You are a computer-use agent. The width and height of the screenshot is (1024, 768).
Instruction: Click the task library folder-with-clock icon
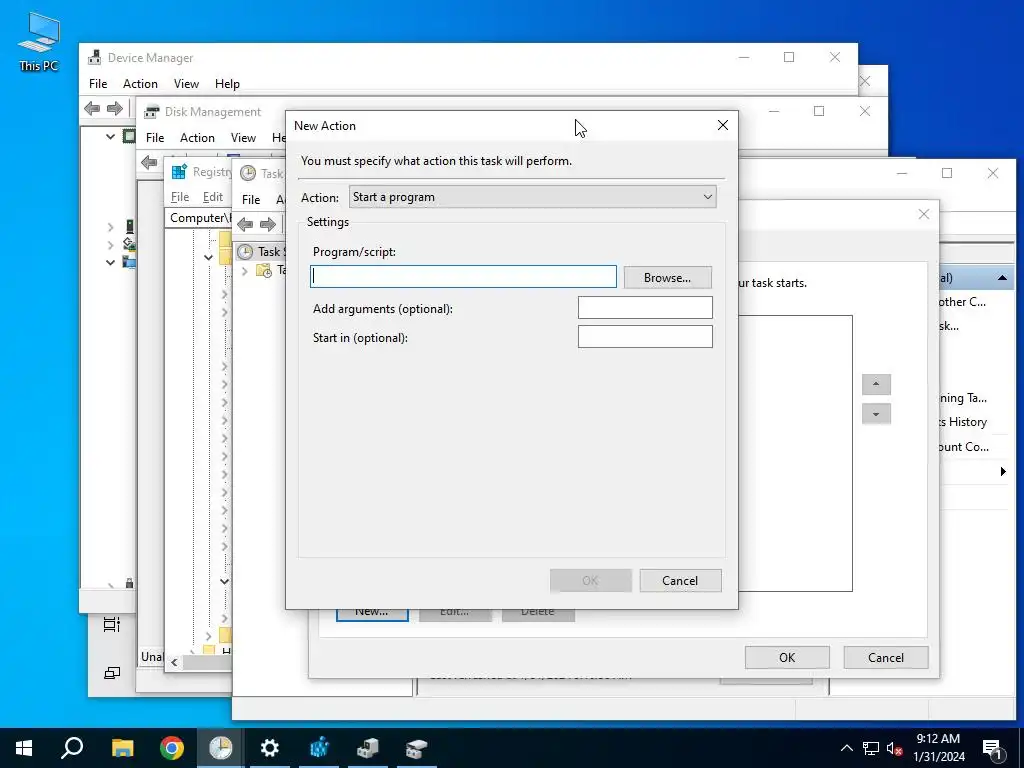(264, 270)
